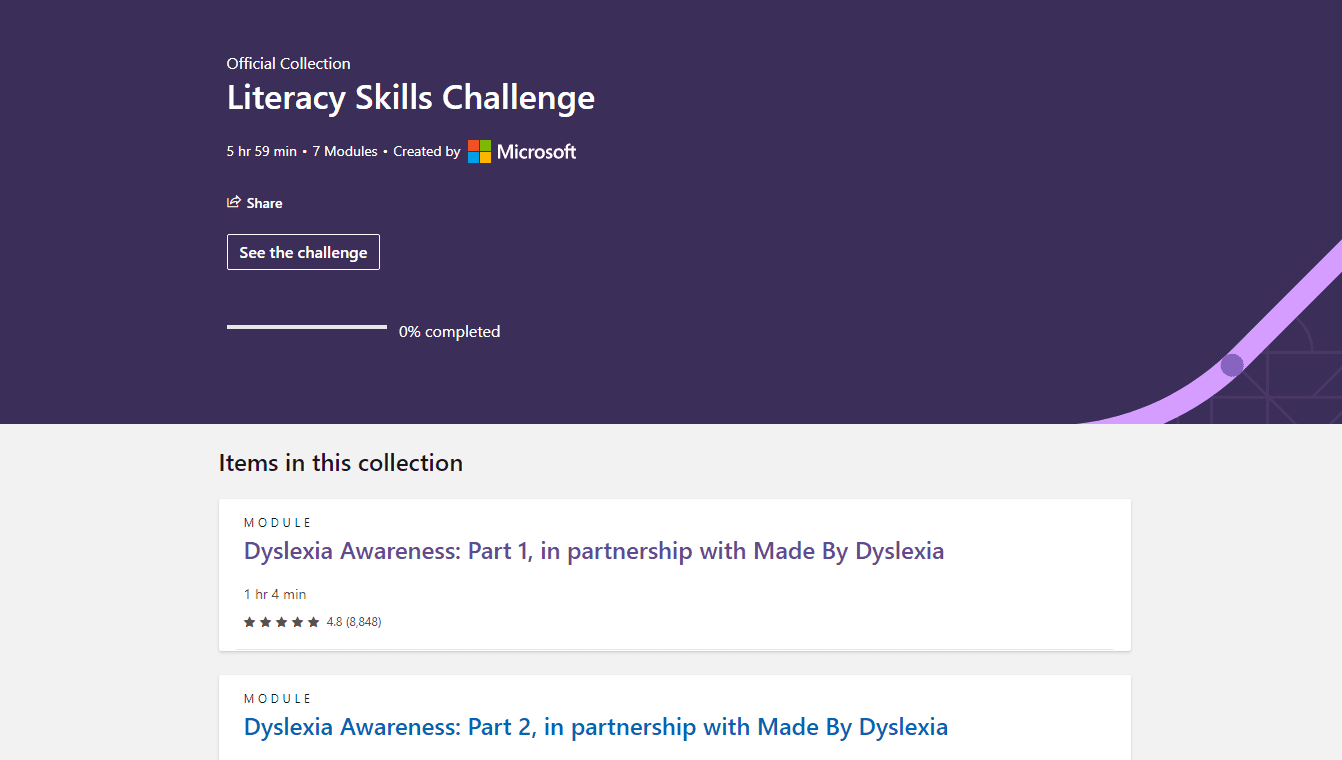
Task: Click the Items in this collection heading
Action: [341, 463]
